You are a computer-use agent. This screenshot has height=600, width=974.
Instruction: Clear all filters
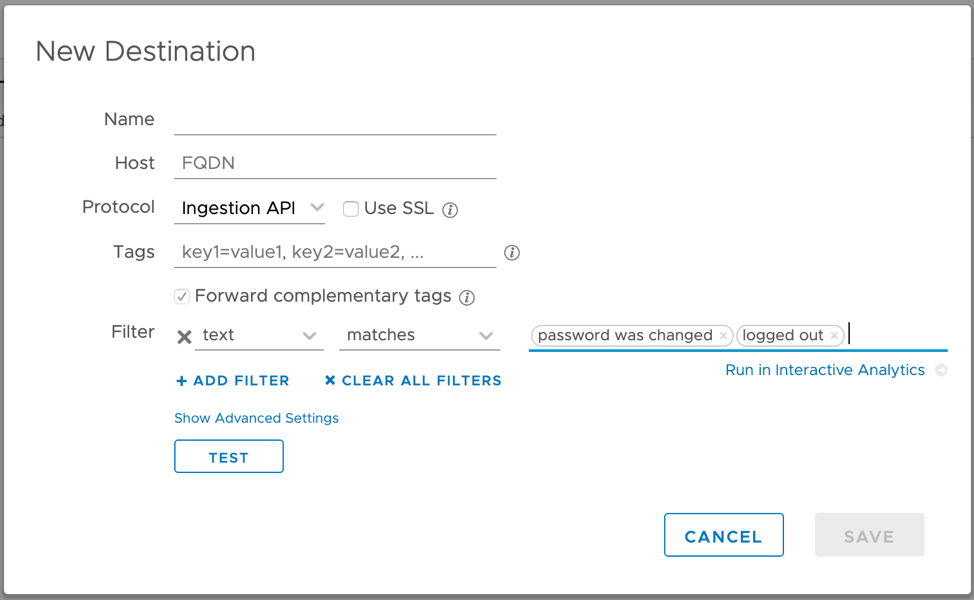pyautogui.click(x=413, y=381)
